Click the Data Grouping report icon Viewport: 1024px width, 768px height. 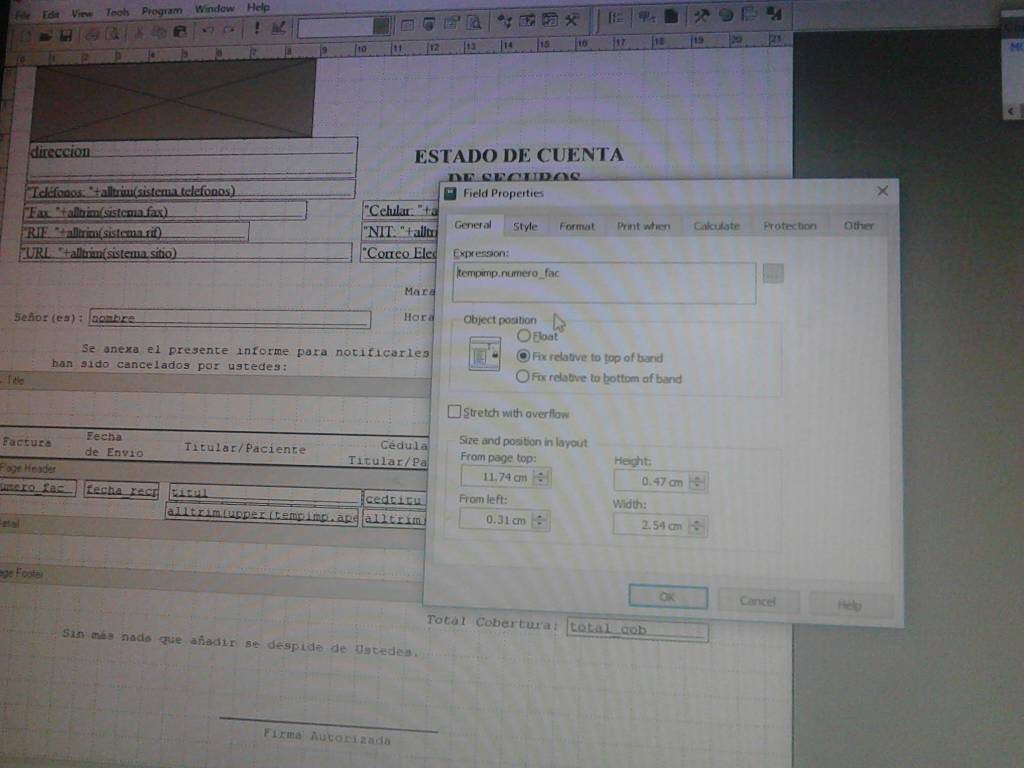pyautogui.click(x=616, y=18)
